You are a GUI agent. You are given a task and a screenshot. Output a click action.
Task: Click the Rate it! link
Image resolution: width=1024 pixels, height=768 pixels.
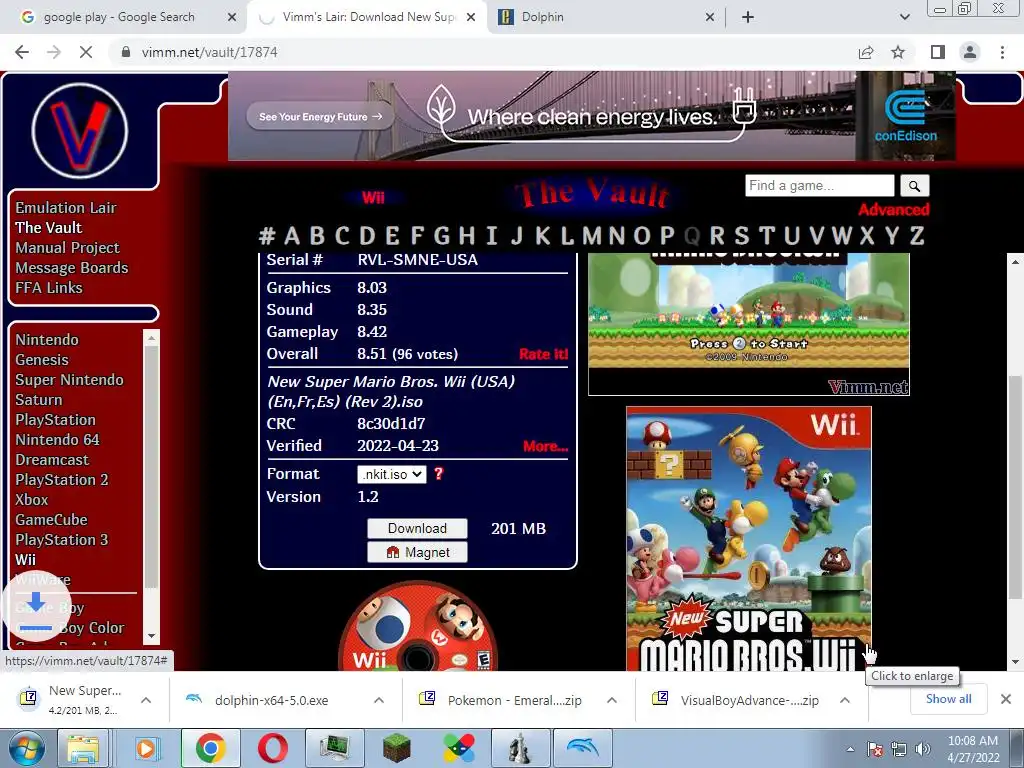543,355
